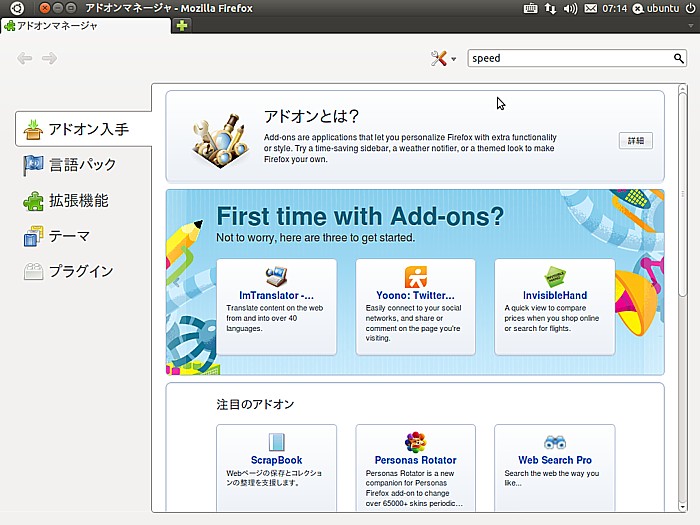The width and height of the screenshot is (700, 525).
Task: Click the ImTranslator add-on icon
Action: pos(276,277)
